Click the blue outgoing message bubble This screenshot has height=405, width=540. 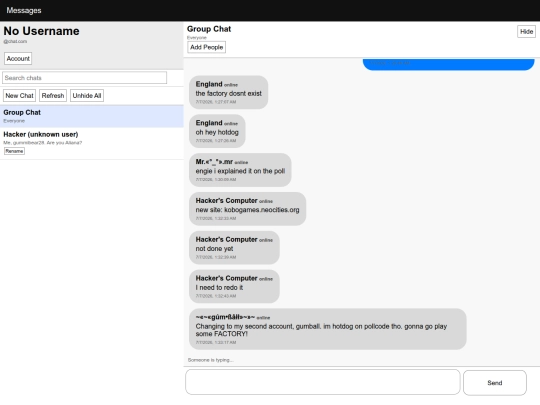448,64
